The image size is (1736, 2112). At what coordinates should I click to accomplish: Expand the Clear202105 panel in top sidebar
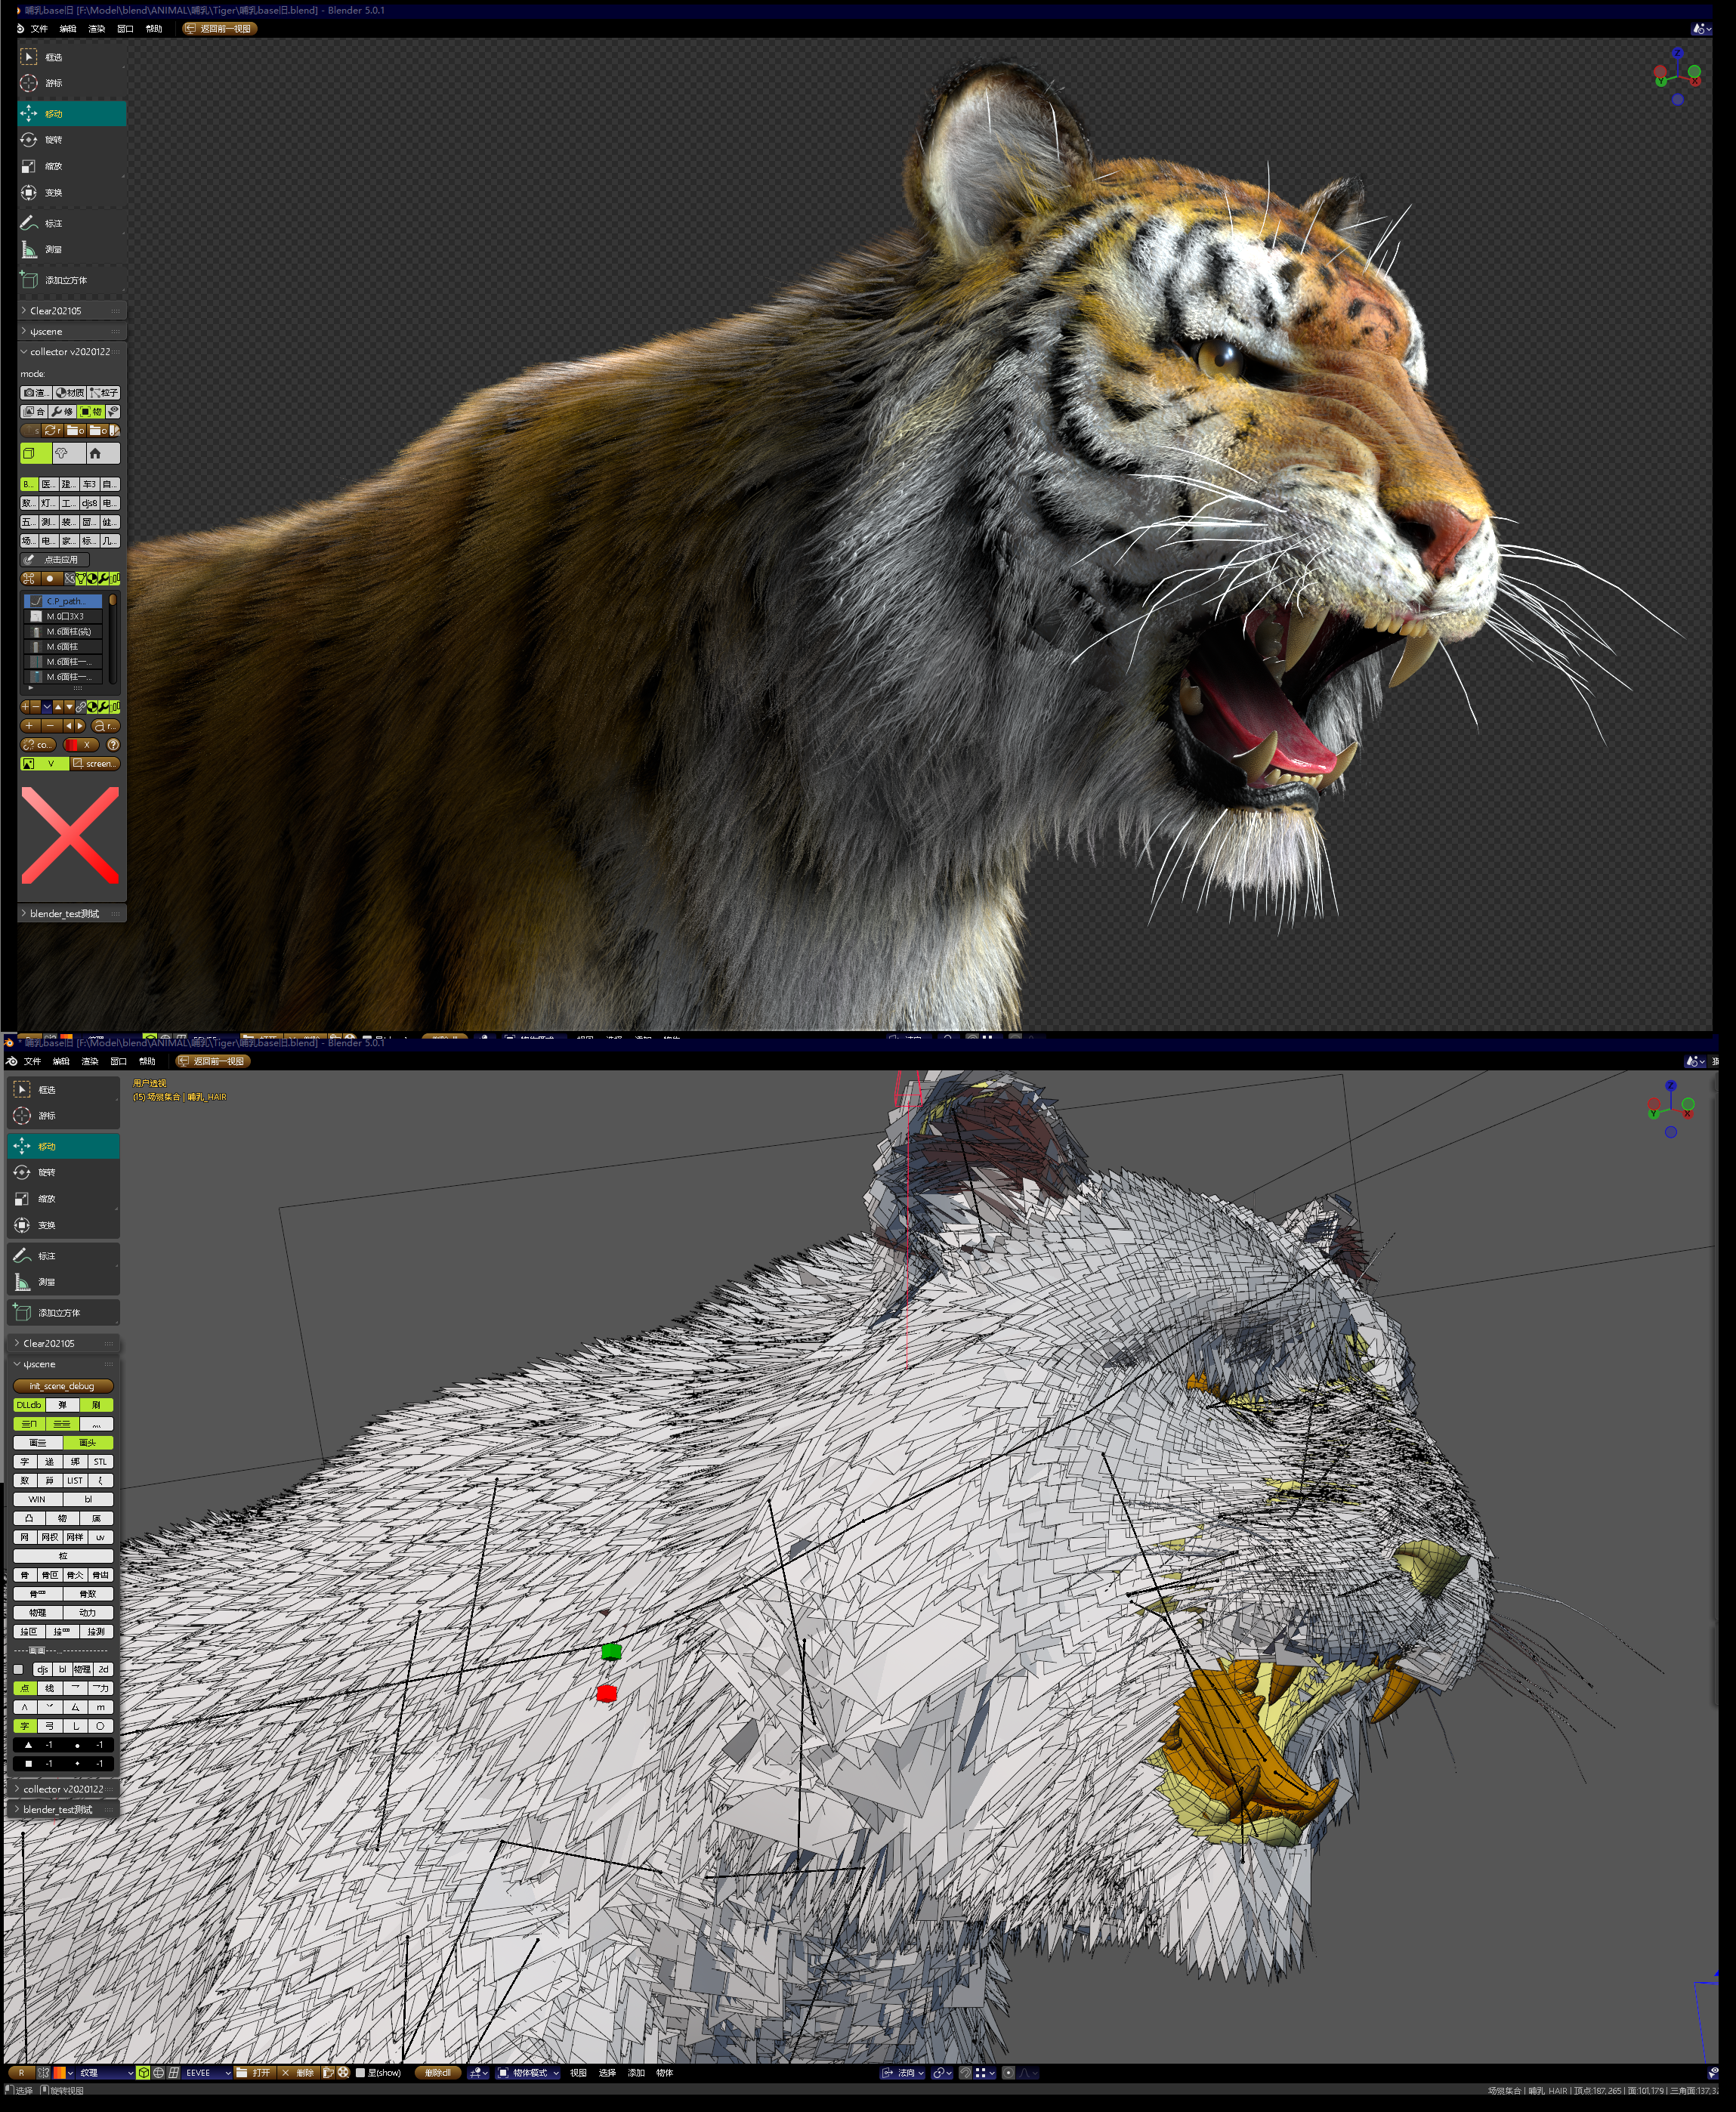[55, 311]
